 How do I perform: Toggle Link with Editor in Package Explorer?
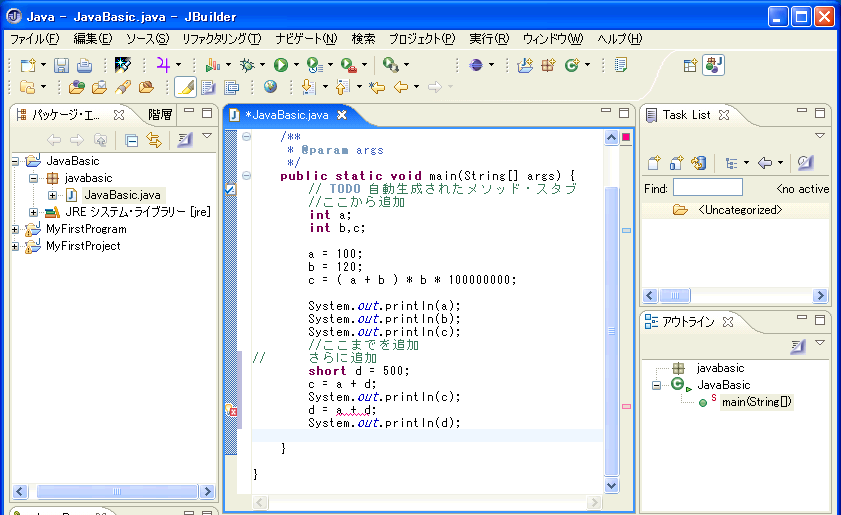click(154, 140)
